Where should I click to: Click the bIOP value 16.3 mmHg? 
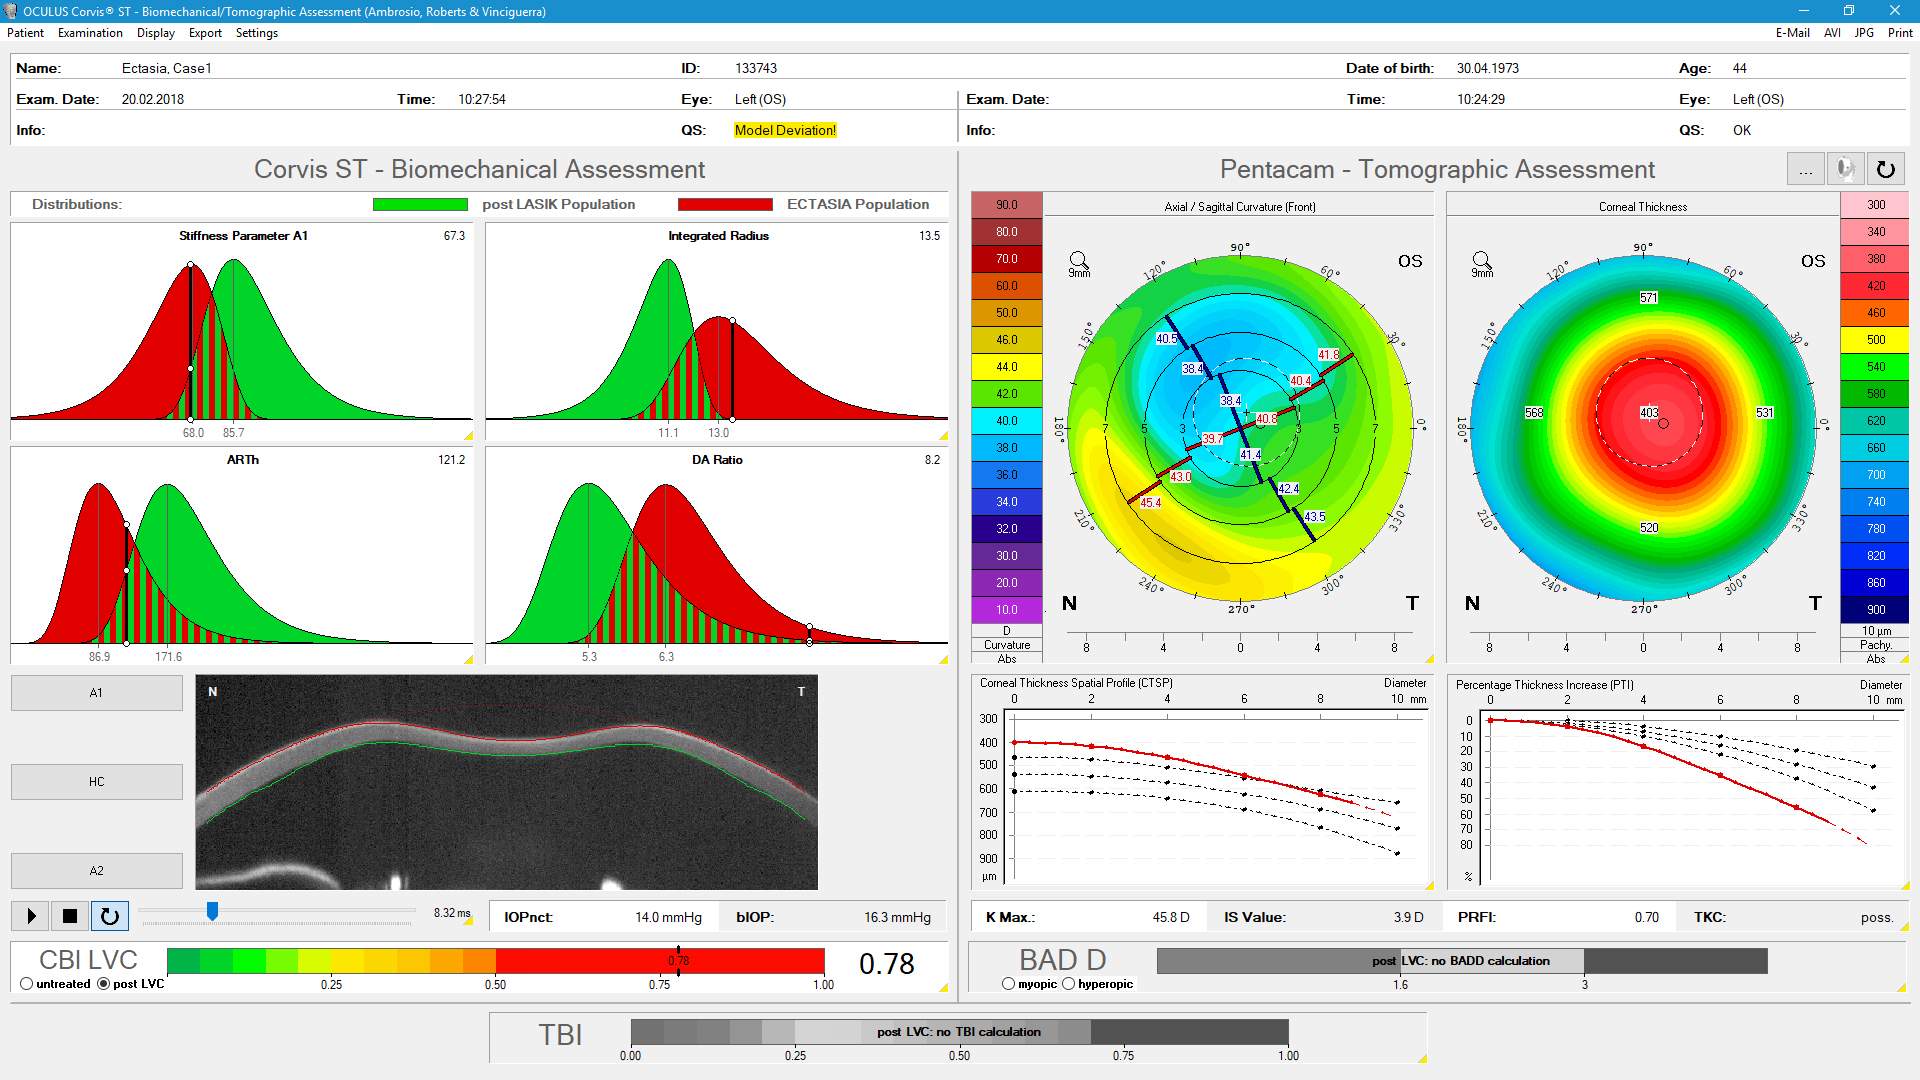tap(897, 917)
